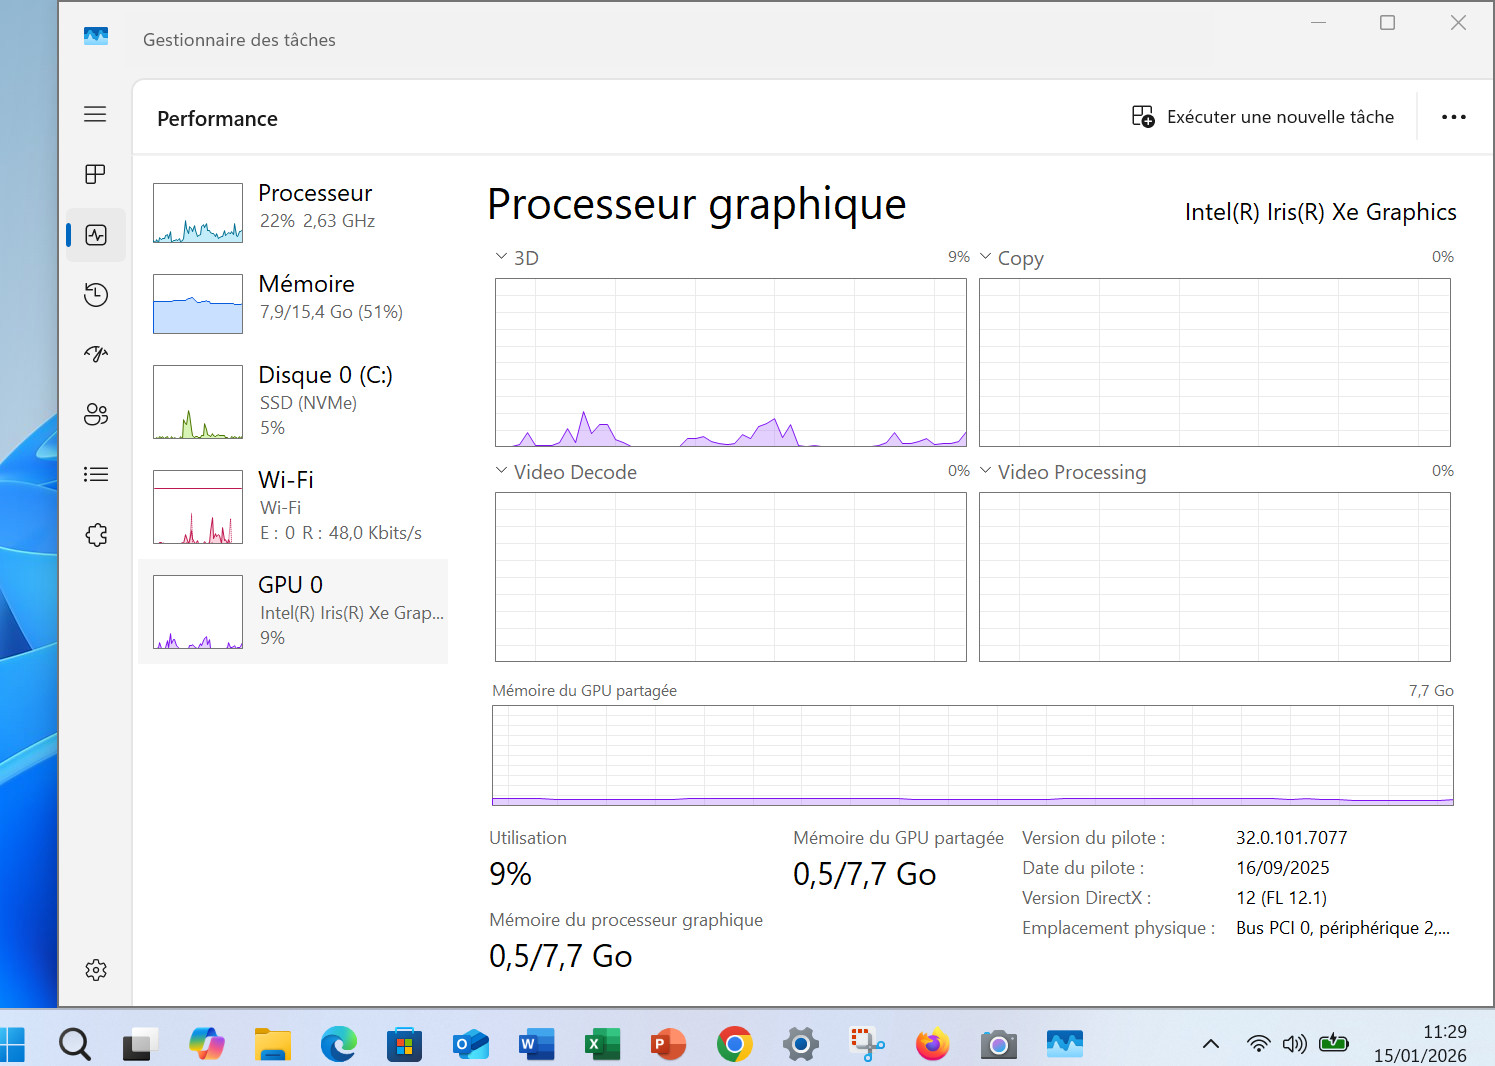Click the Mémoire du GPU partagée graph
The width and height of the screenshot is (1495, 1066).
(x=972, y=755)
